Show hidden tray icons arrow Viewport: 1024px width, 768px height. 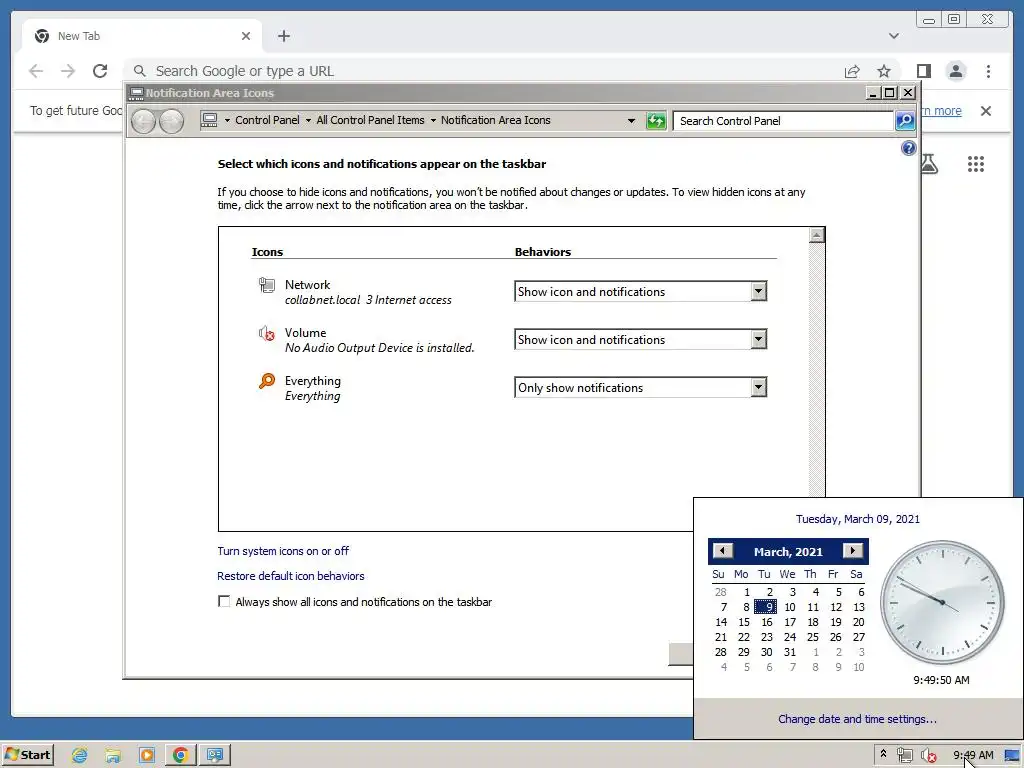pos(884,754)
